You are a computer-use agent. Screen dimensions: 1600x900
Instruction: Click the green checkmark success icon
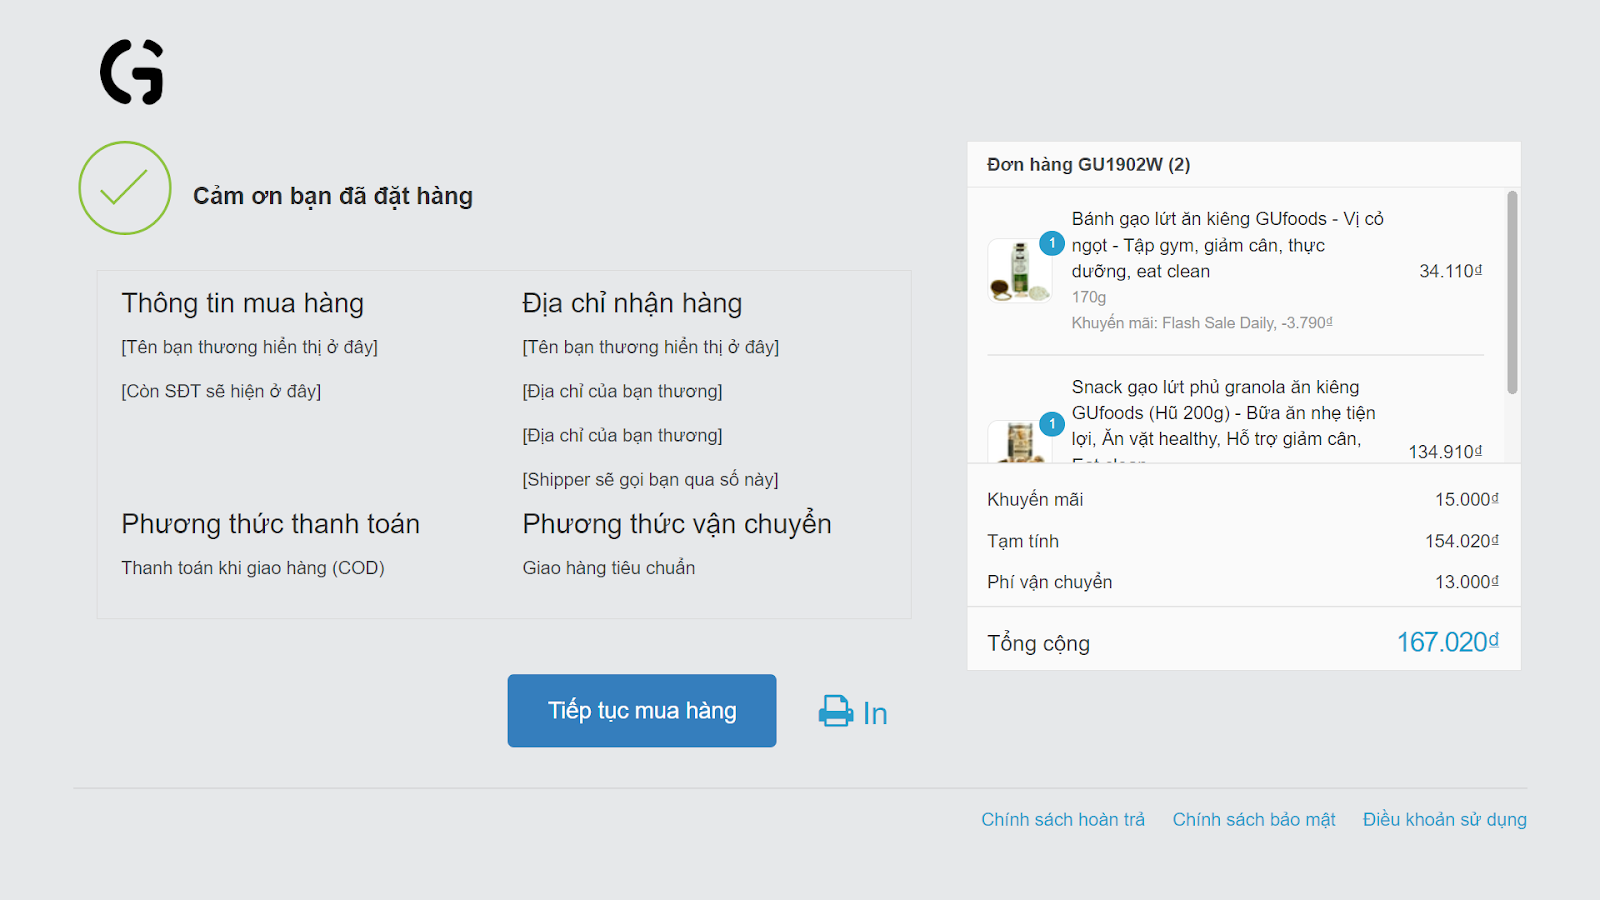125,188
